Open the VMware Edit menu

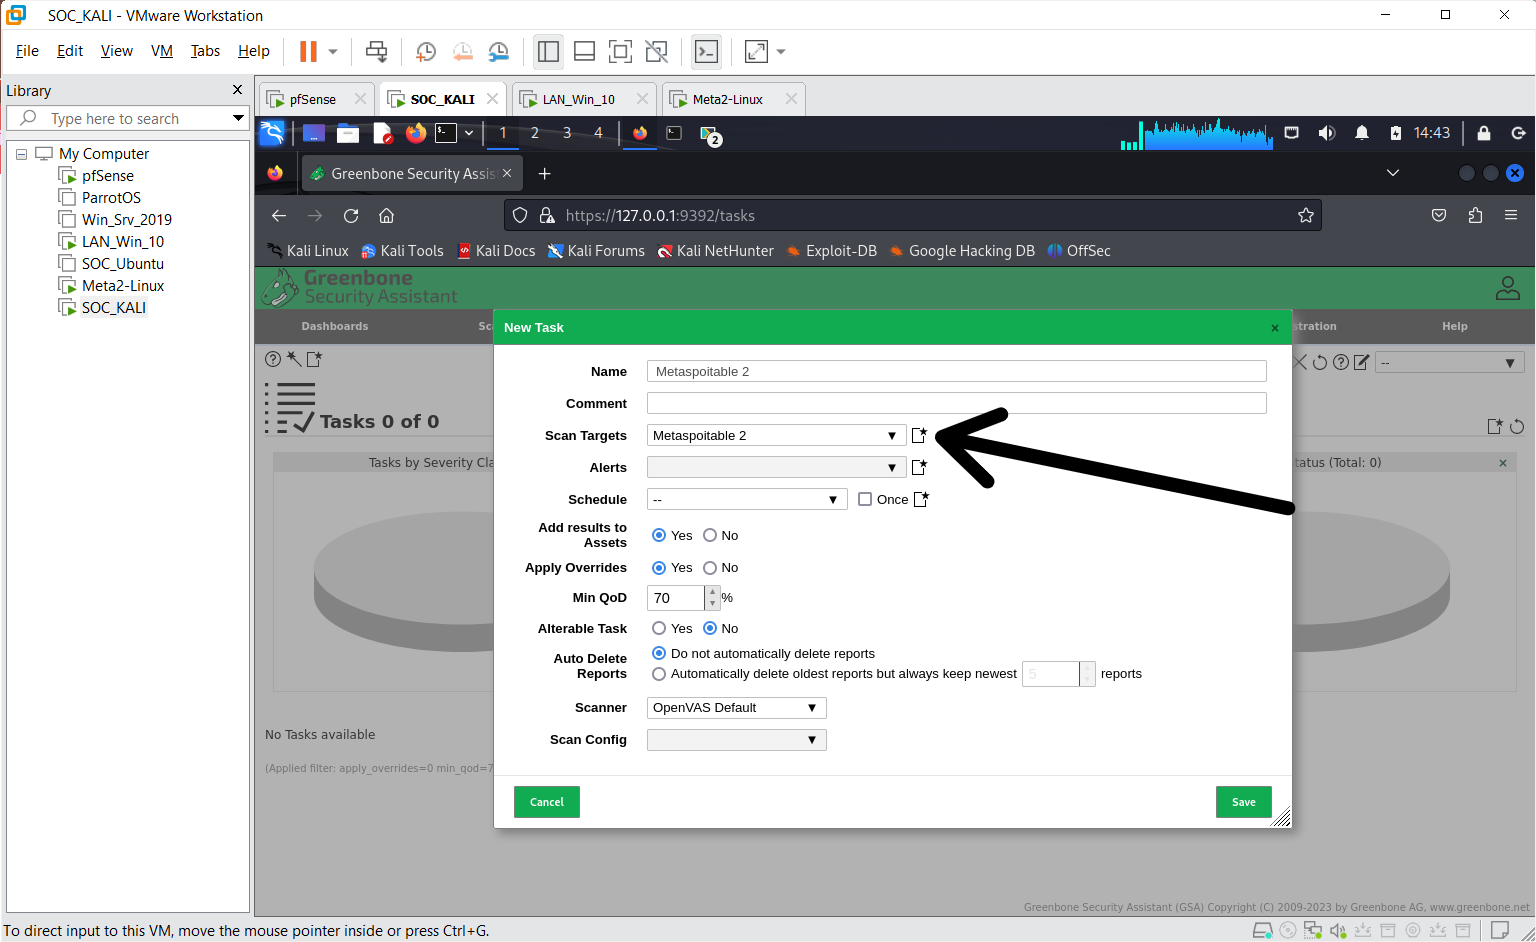point(70,51)
